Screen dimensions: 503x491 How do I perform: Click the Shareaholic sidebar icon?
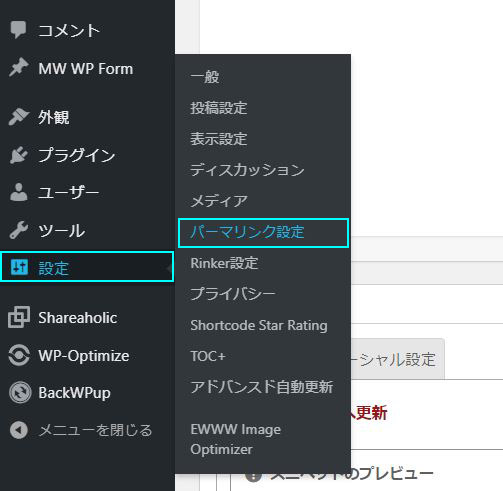19,317
